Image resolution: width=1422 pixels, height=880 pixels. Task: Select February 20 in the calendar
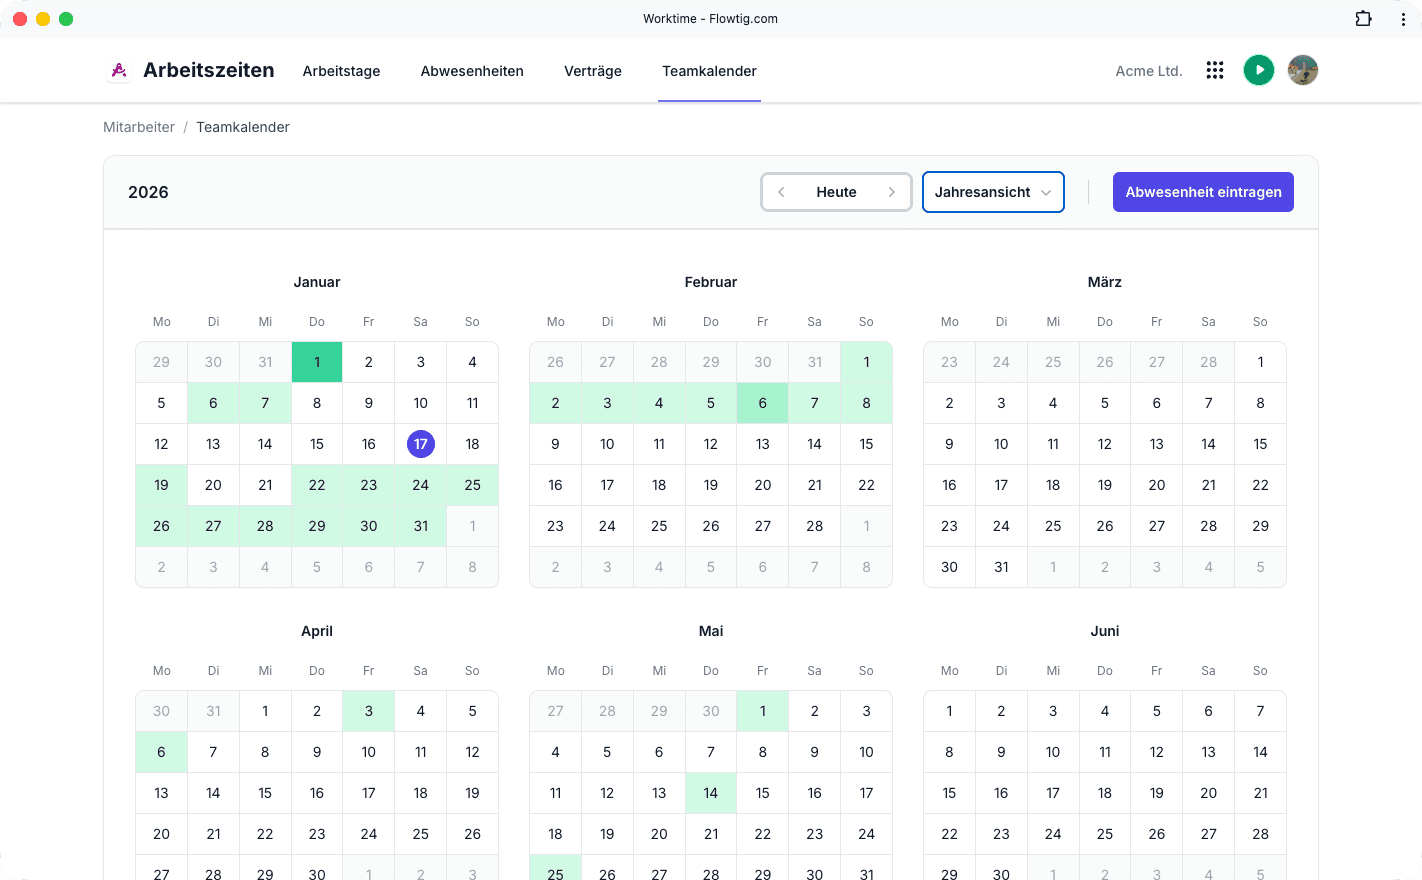pyautogui.click(x=763, y=485)
